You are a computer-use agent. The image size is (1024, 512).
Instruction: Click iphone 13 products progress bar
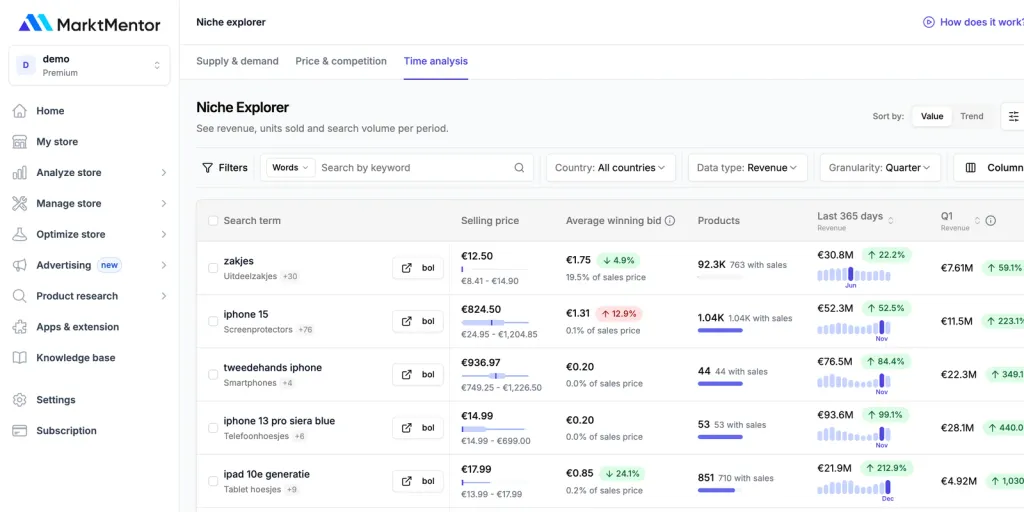tap(720, 436)
